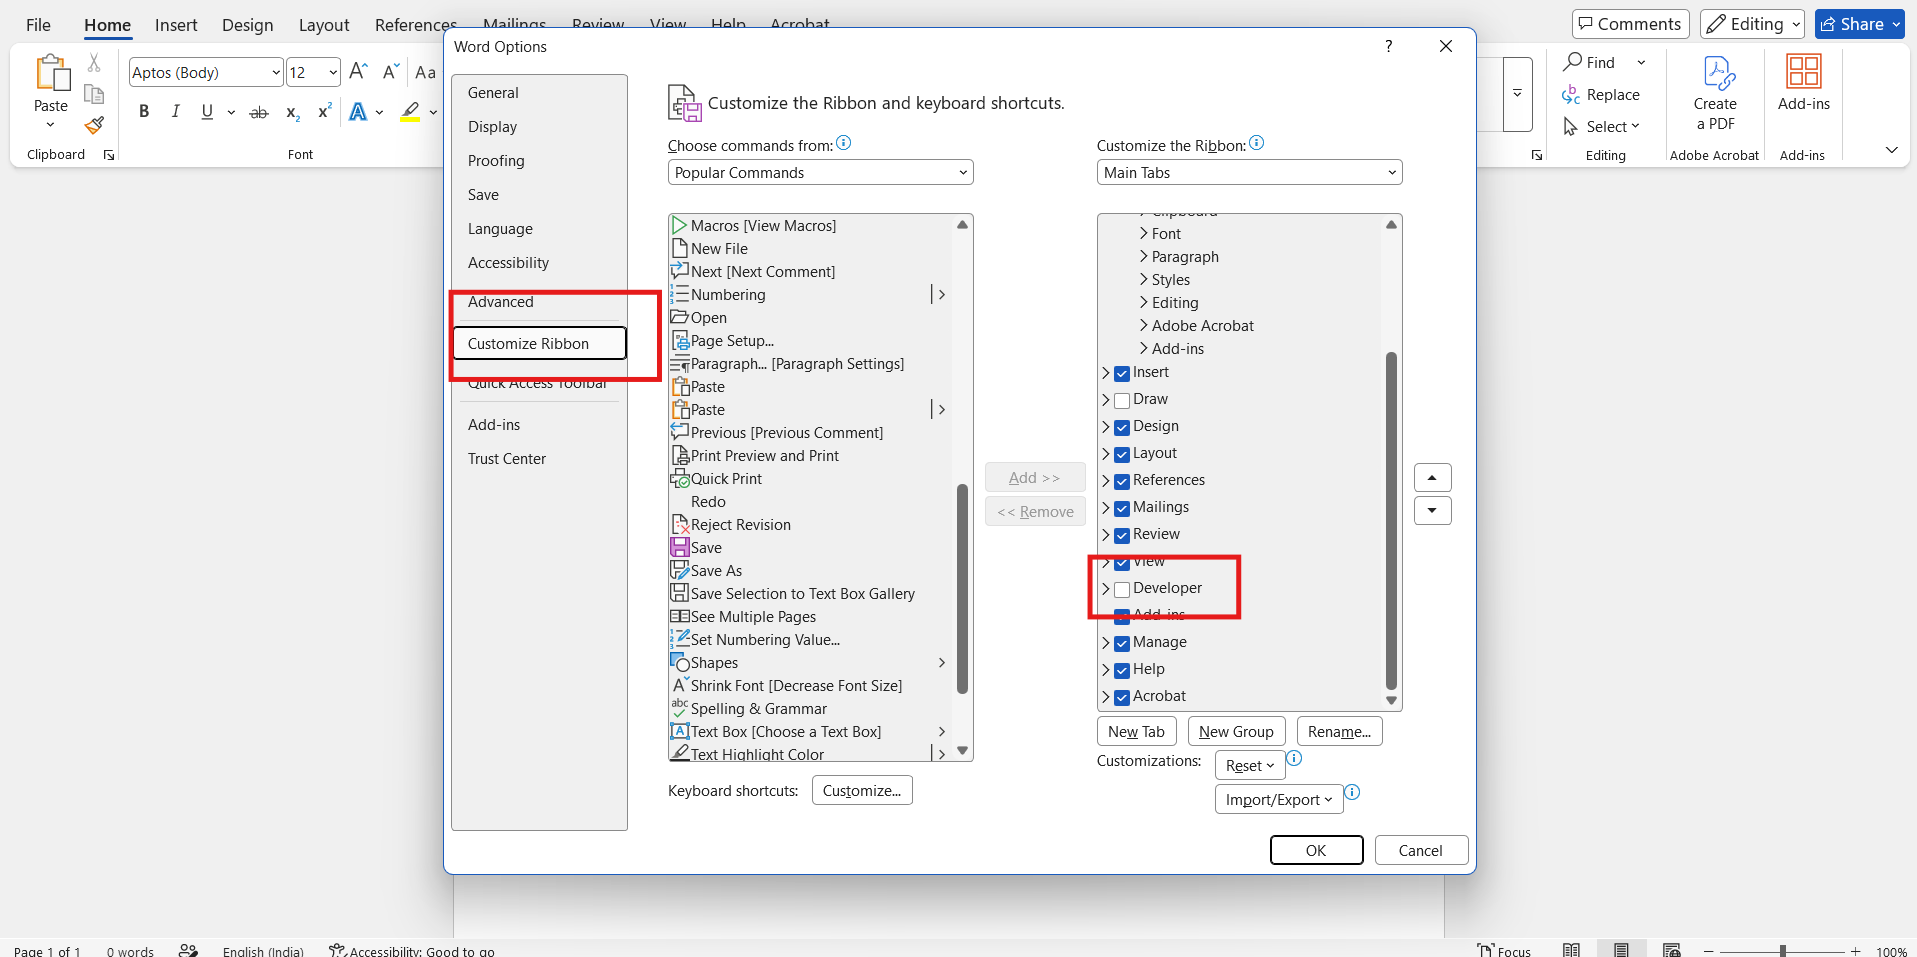
Task: Apply Underline formatting icon
Action: (x=207, y=112)
